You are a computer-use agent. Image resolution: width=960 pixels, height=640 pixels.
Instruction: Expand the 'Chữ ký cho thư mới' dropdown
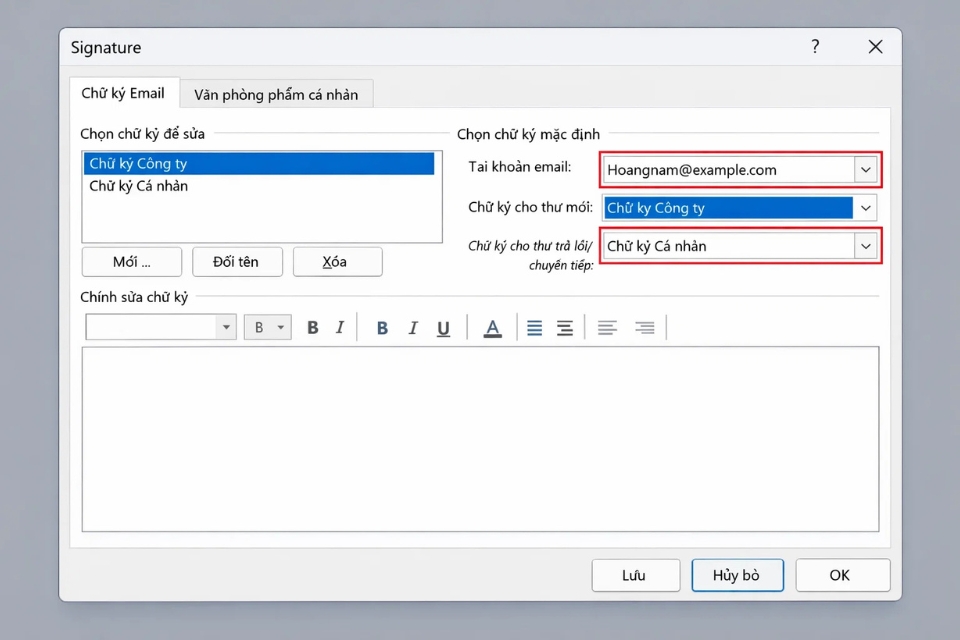(866, 208)
